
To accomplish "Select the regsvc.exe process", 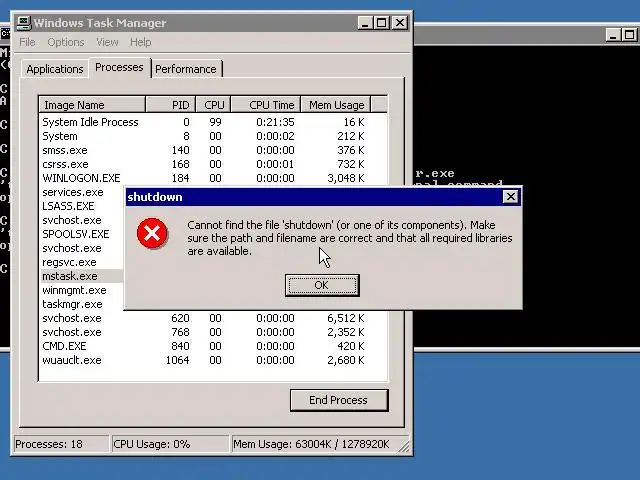I will pos(69,262).
